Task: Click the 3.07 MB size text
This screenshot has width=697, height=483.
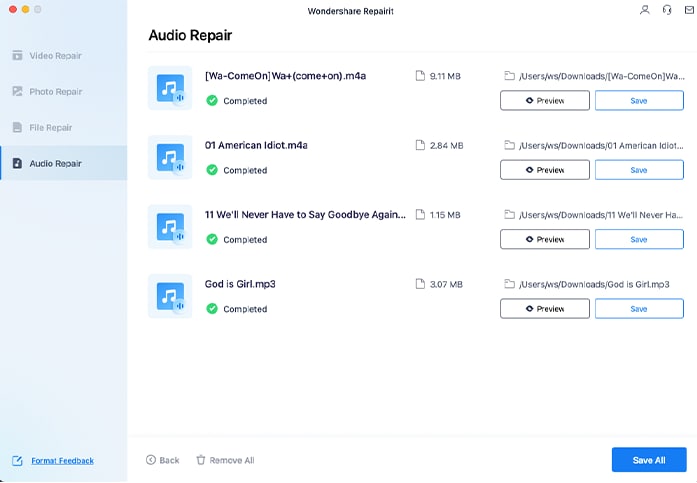Action: click(446, 284)
